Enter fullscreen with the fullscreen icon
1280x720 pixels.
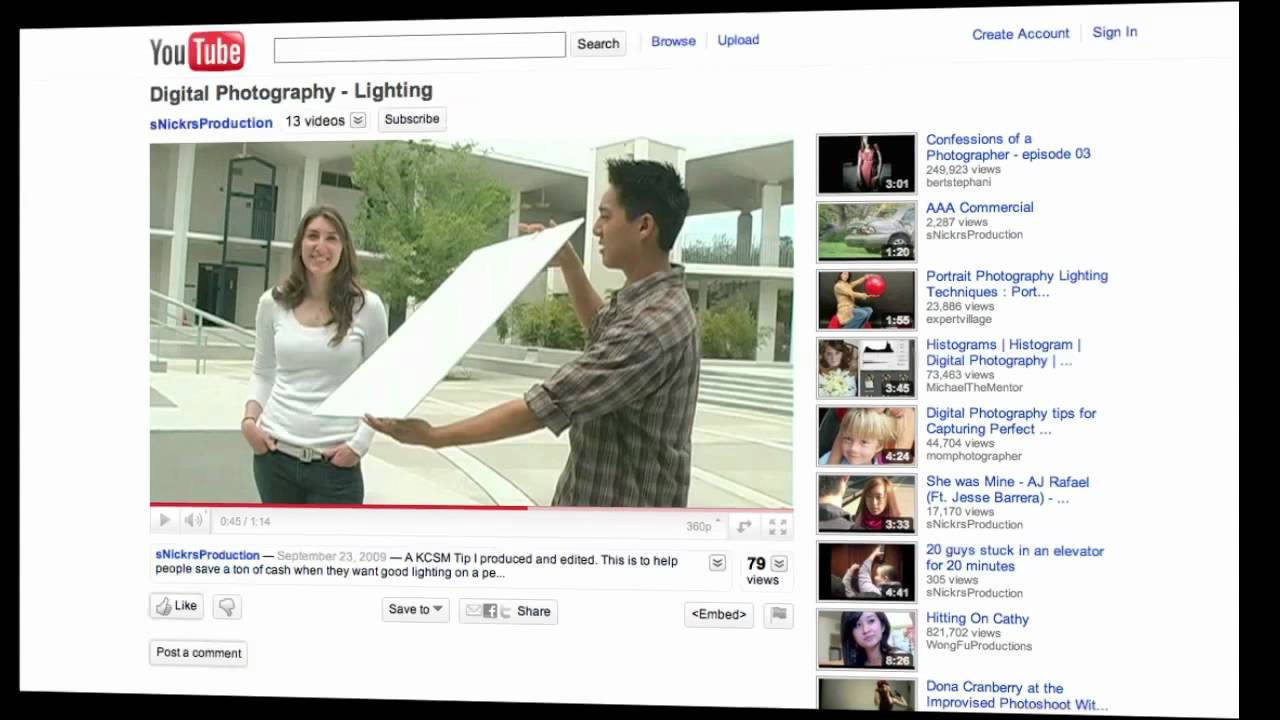point(778,527)
